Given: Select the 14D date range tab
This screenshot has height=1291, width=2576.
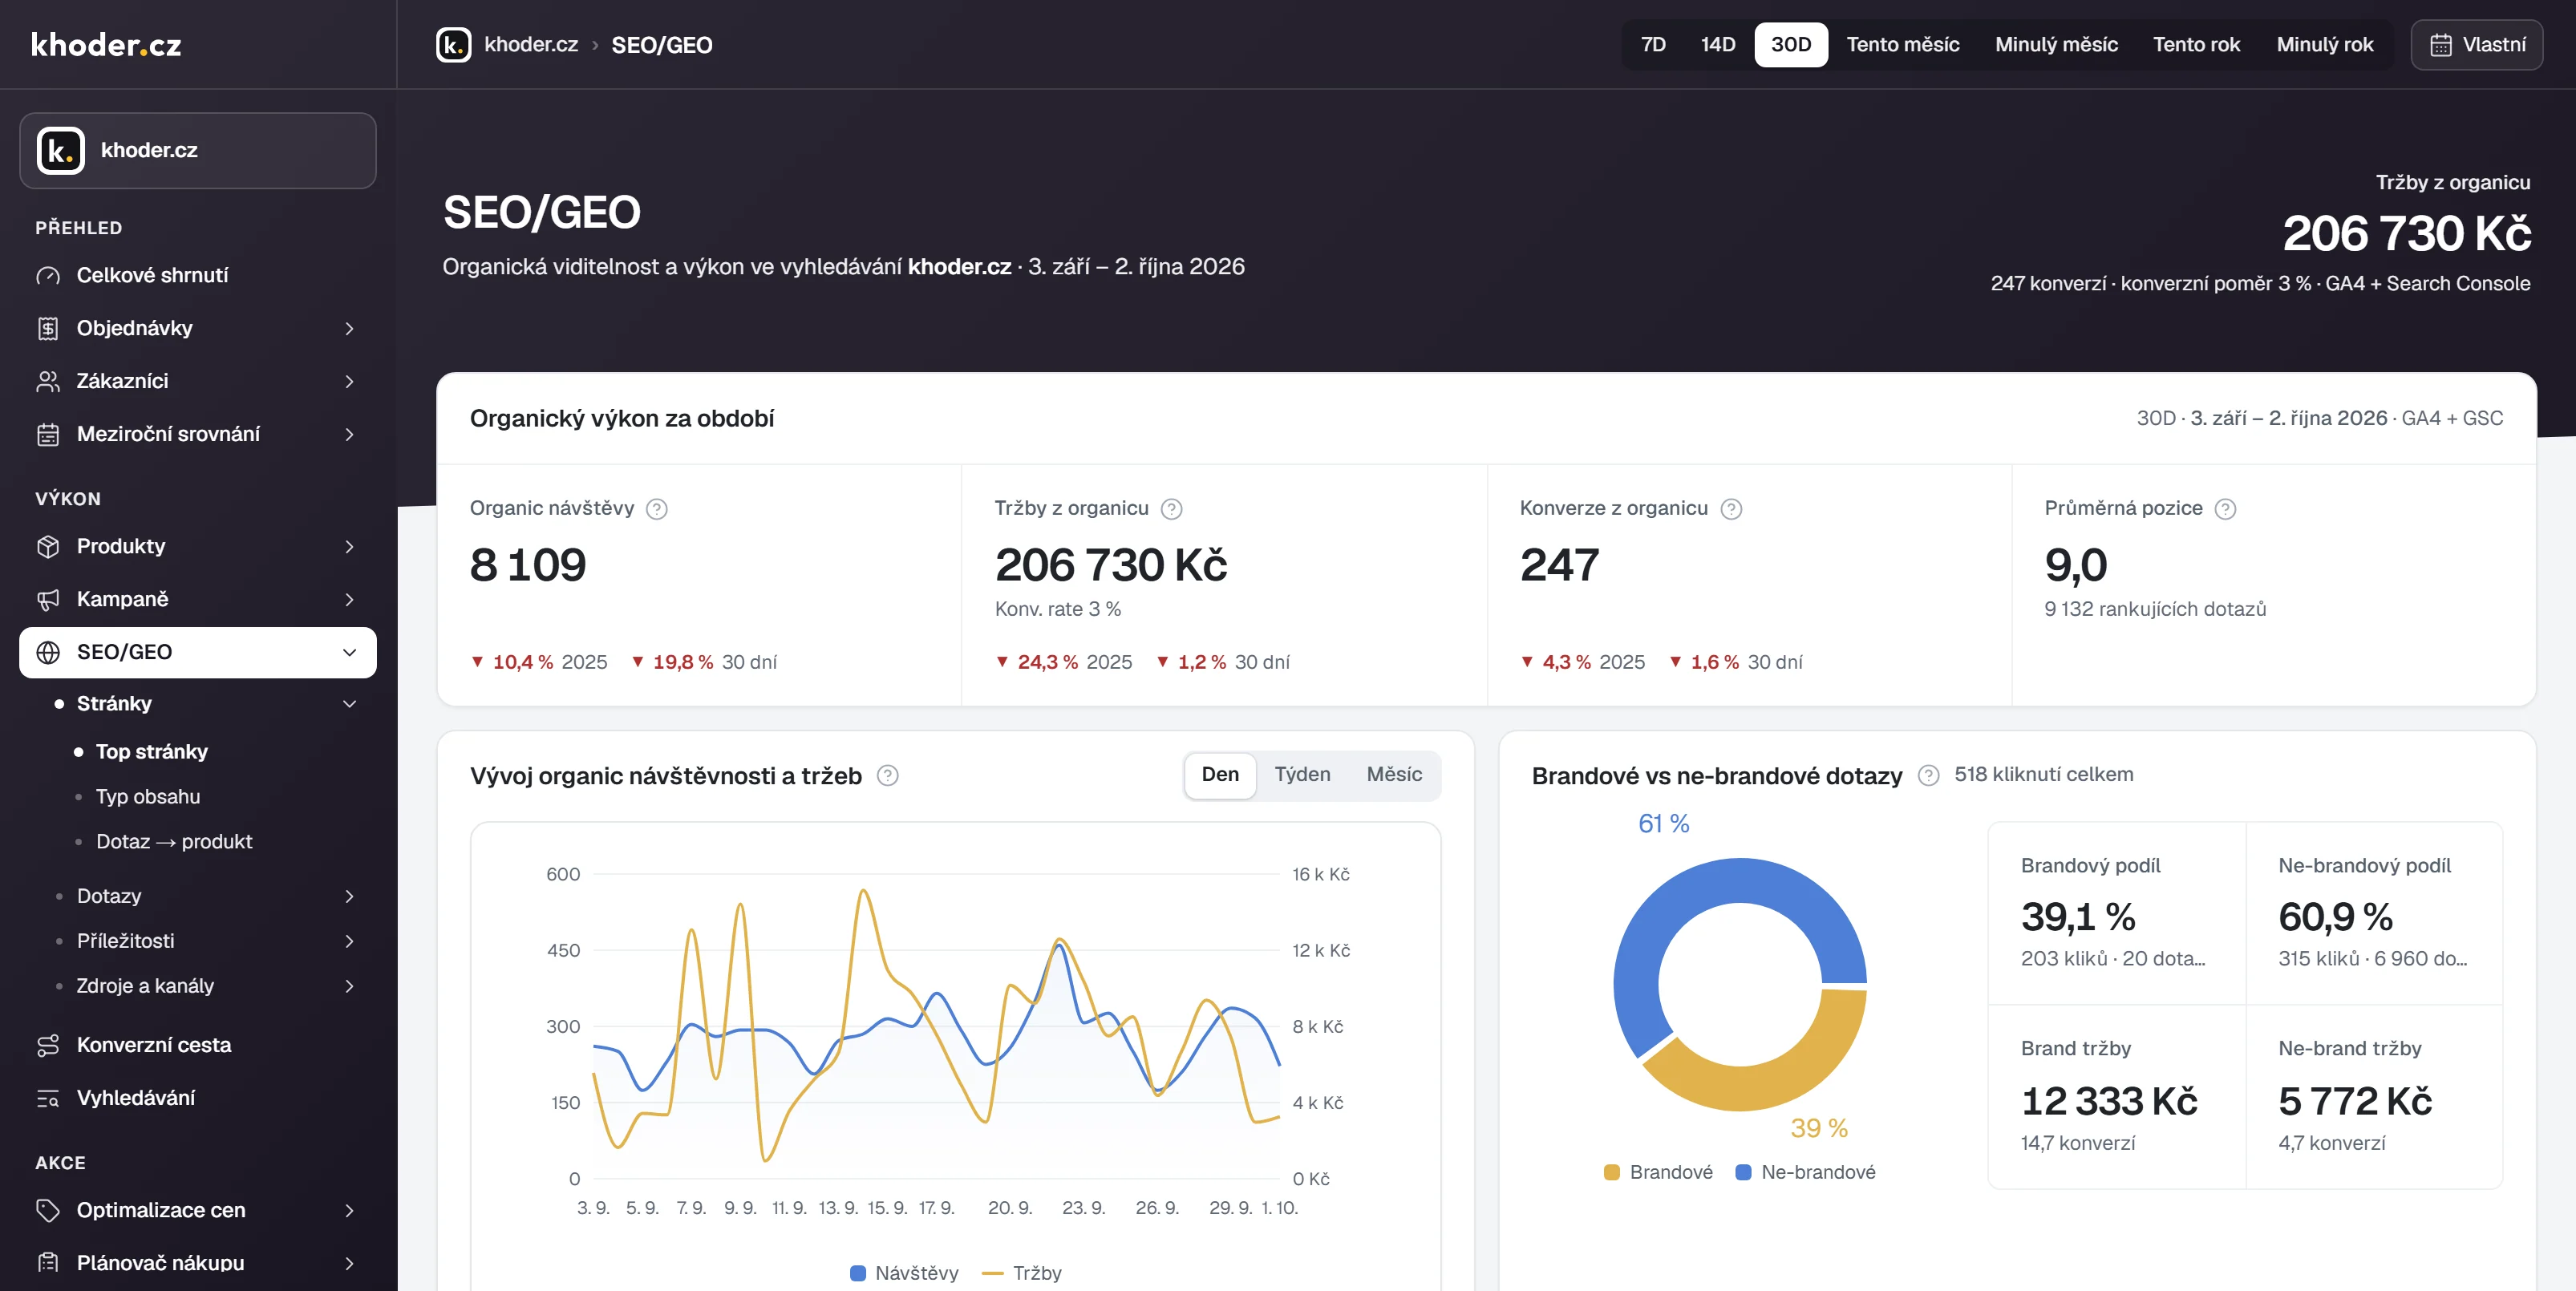Looking at the screenshot, I should click(x=1717, y=45).
